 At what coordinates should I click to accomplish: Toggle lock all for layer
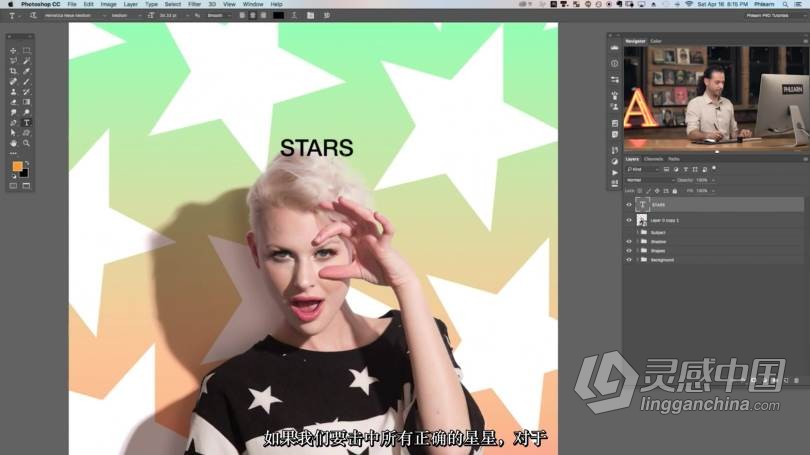pyautogui.click(x=675, y=191)
